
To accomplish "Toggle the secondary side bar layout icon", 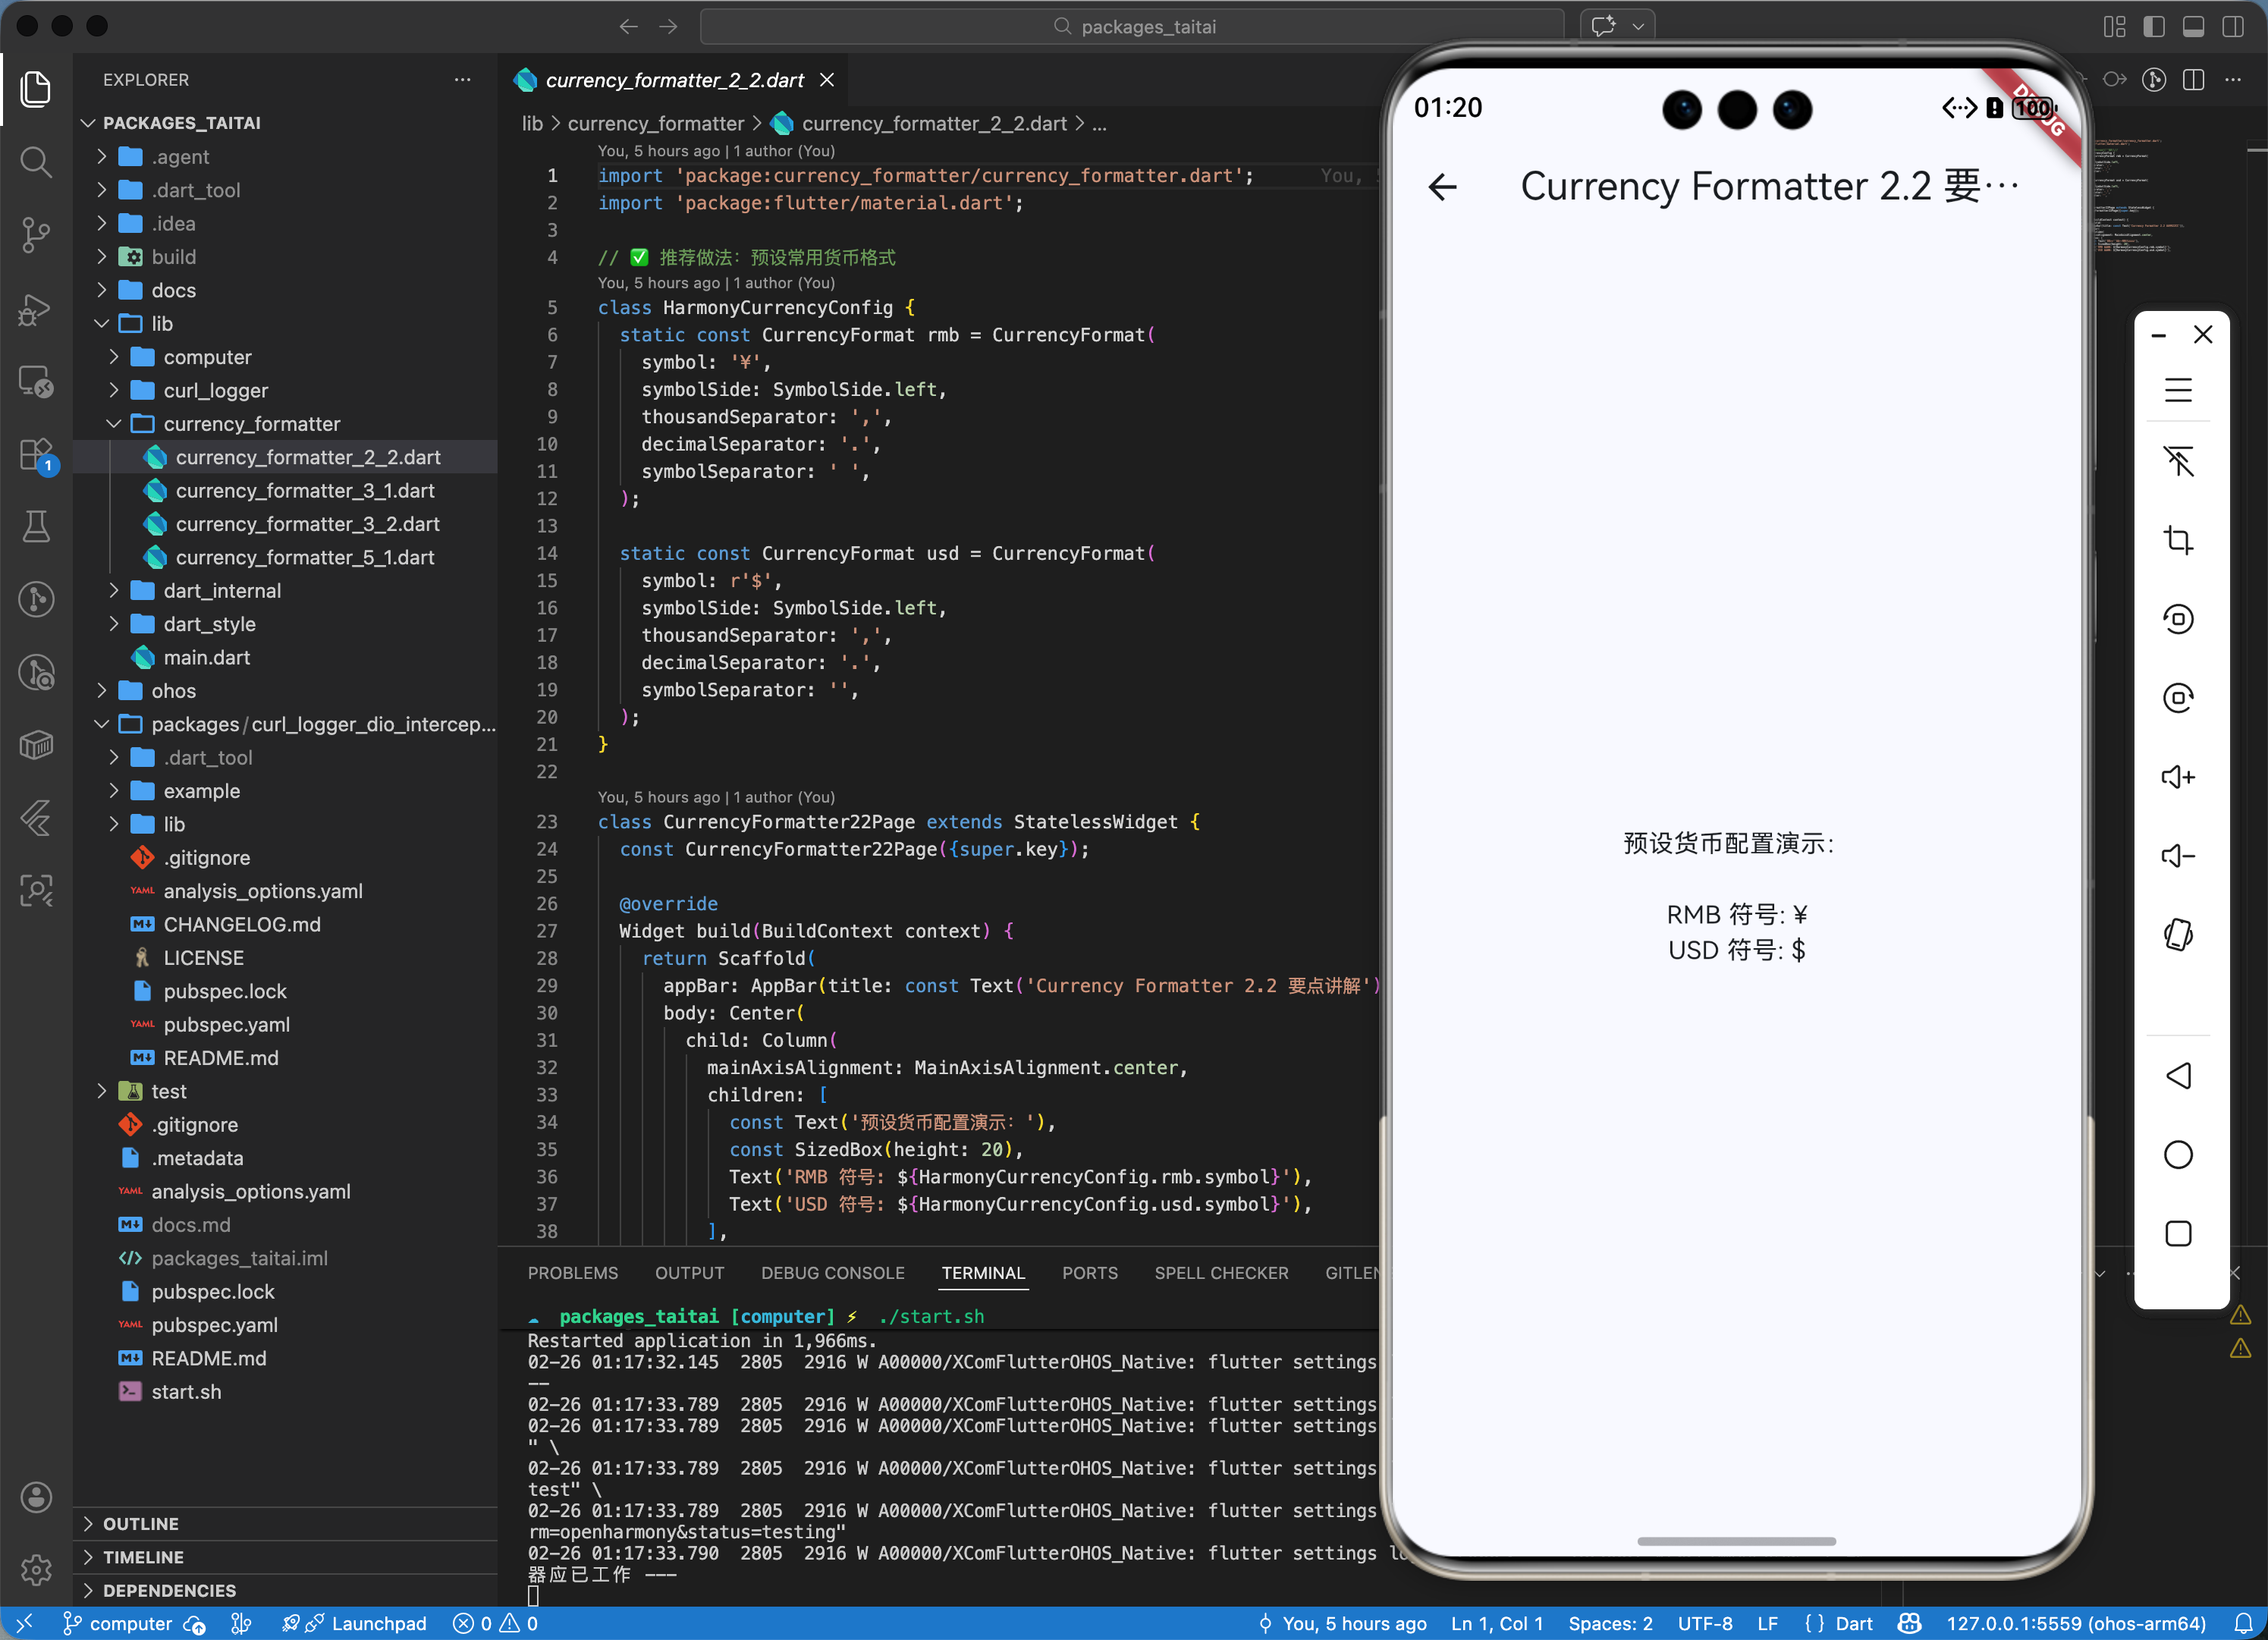I will coord(2232,27).
